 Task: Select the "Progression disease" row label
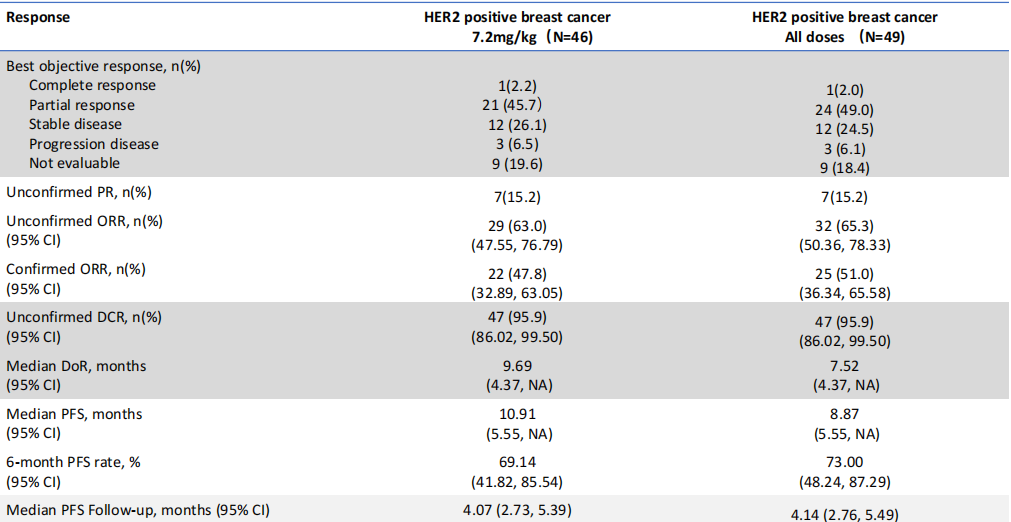point(93,144)
